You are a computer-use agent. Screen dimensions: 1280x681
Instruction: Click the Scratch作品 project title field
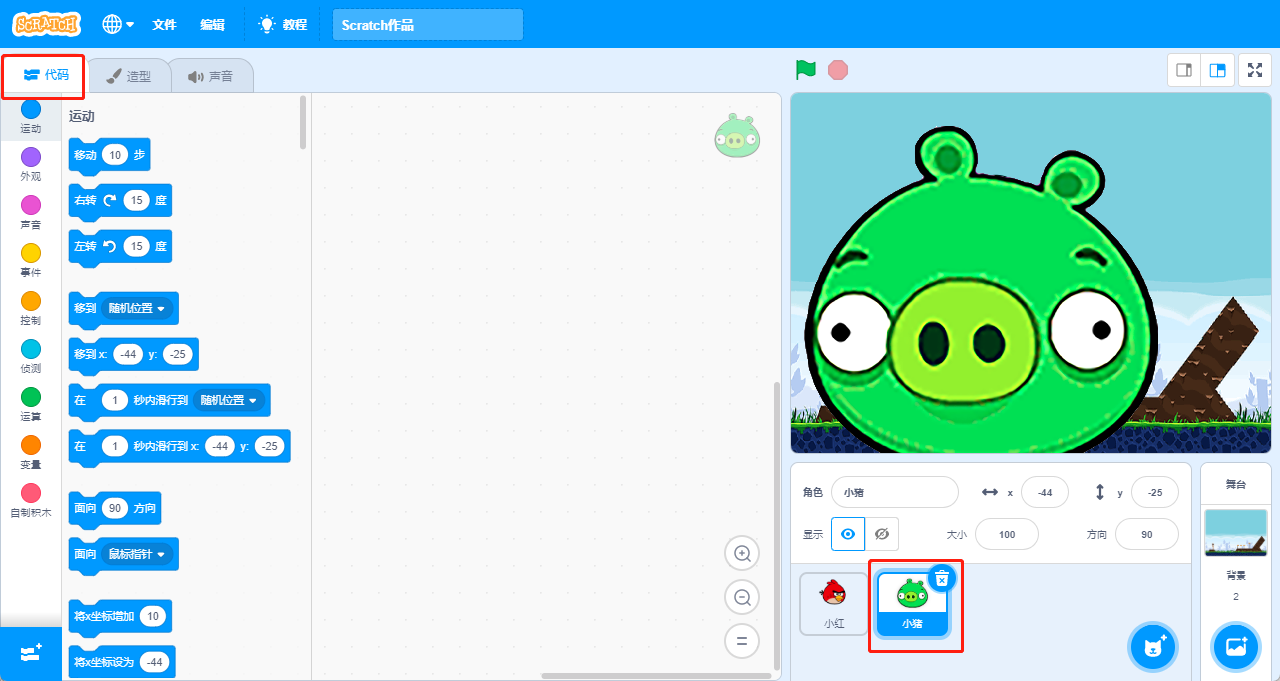(x=428, y=25)
